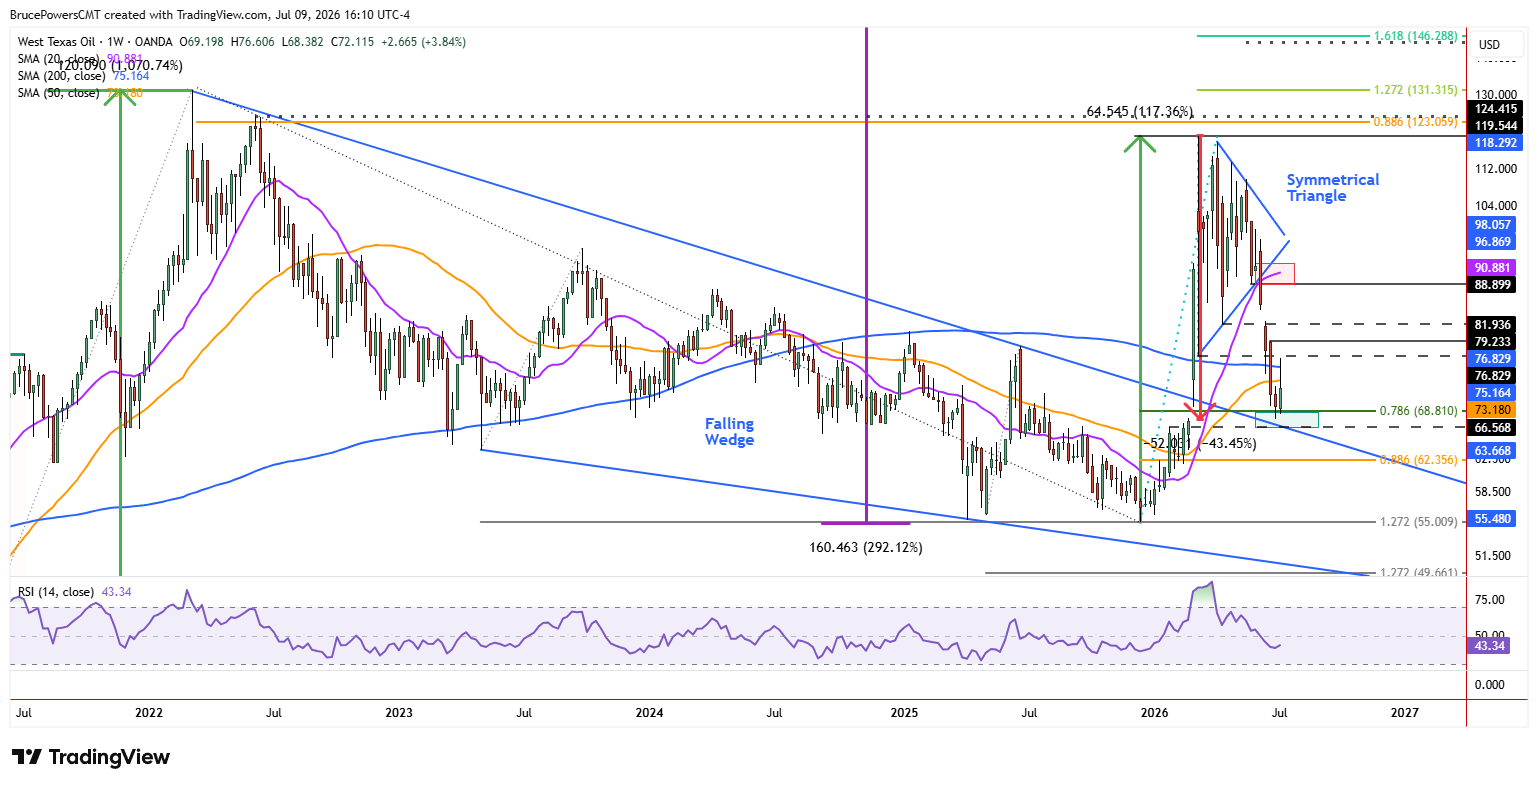Click the 81.936 price axis tag
Screen dimensions: 1538x787
1494,325
